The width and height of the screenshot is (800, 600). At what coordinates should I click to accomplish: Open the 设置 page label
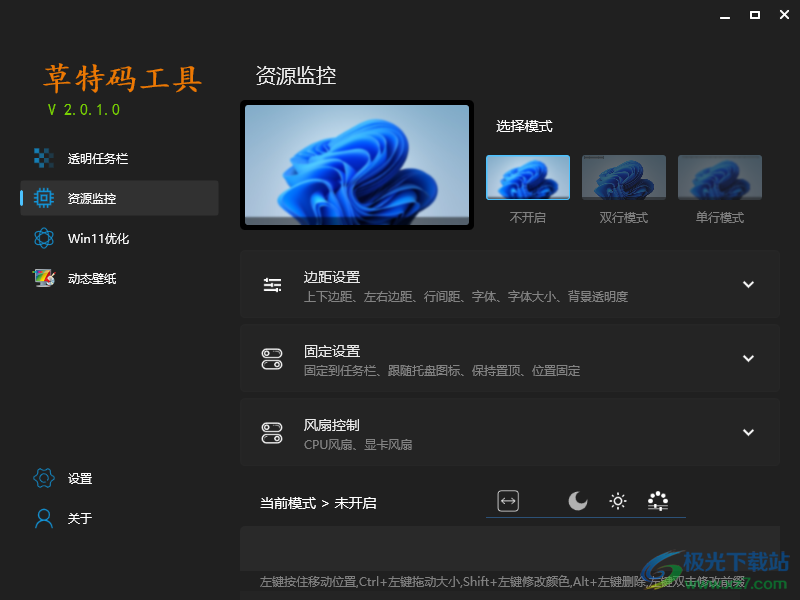click(80, 479)
